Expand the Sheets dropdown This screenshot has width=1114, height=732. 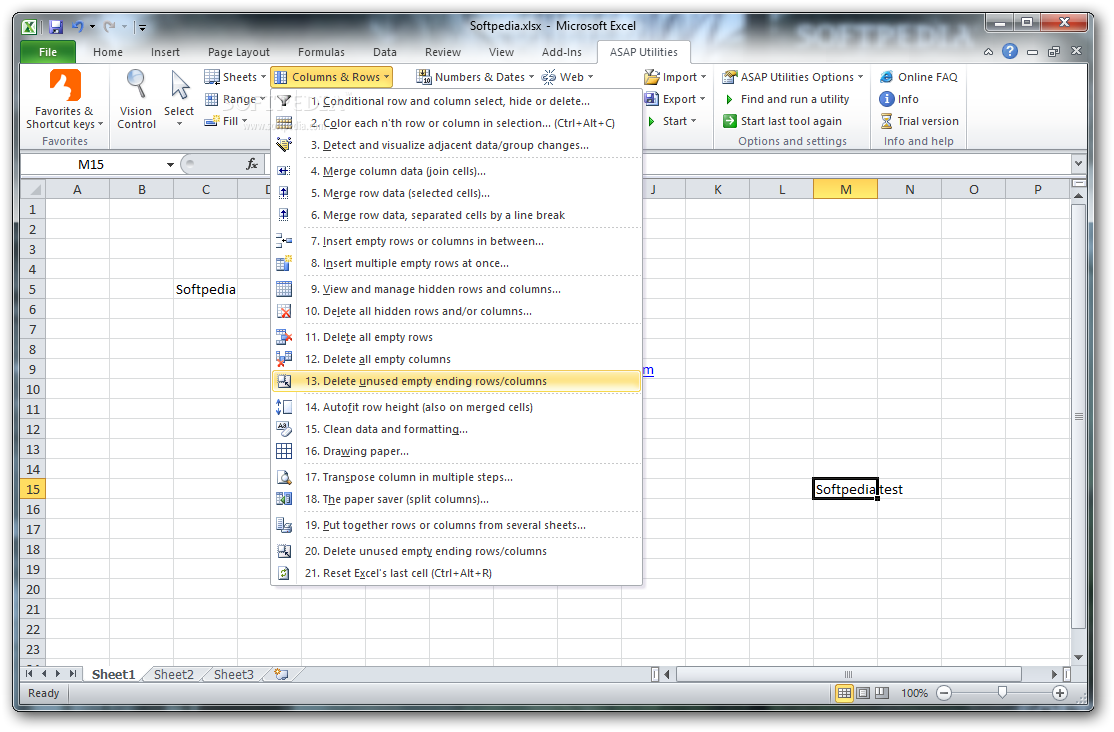pyautogui.click(x=235, y=77)
